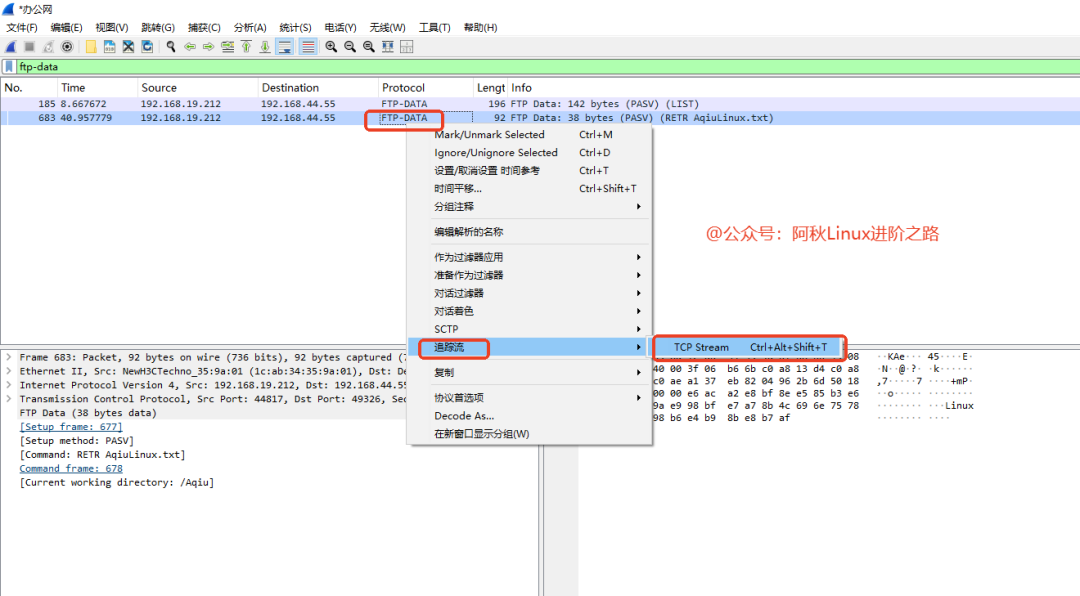Click the find packet magnifier icon

click(x=171, y=46)
